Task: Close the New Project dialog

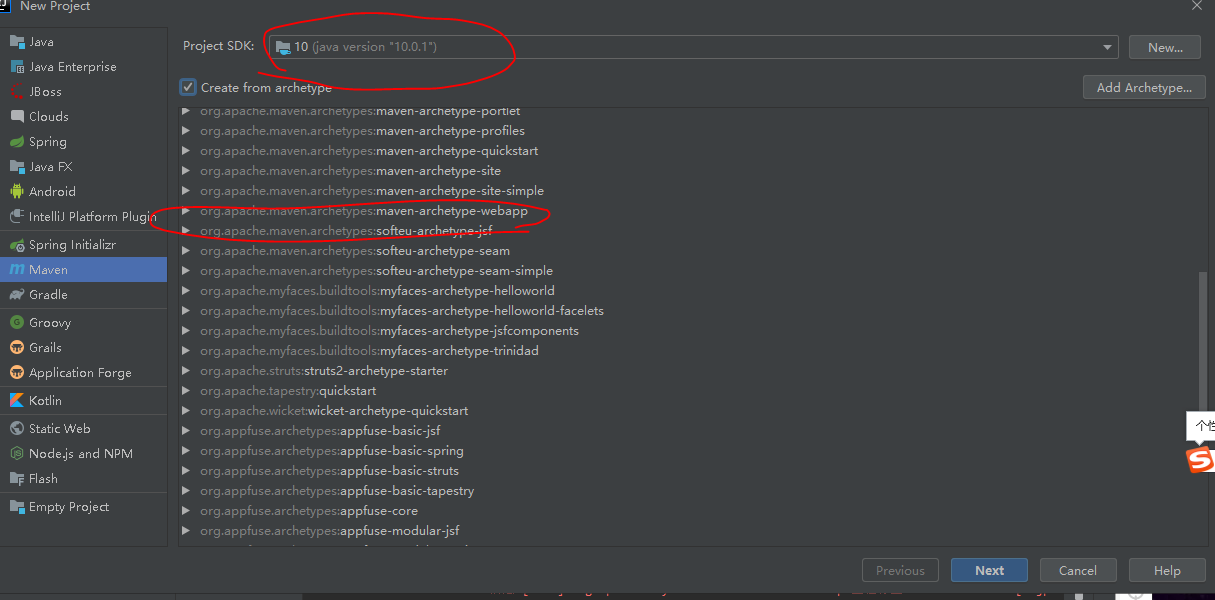Action: click(x=1196, y=6)
